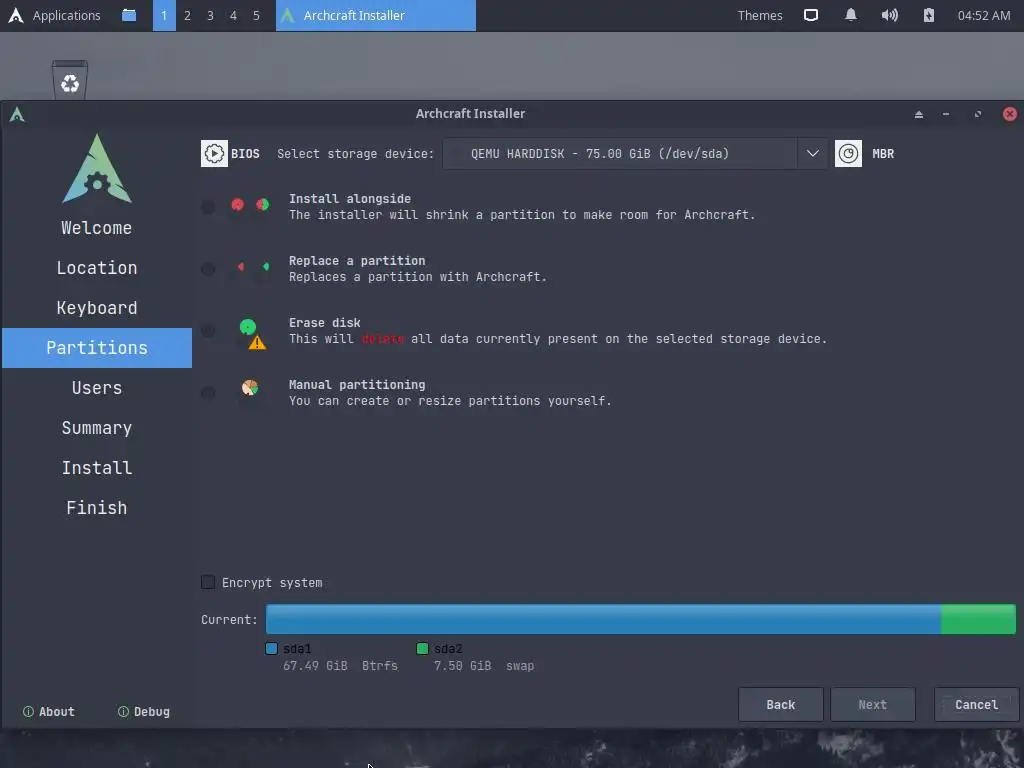Select the Install alongside radio button
The height and width of the screenshot is (768, 1024).
click(x=208, y=207)
